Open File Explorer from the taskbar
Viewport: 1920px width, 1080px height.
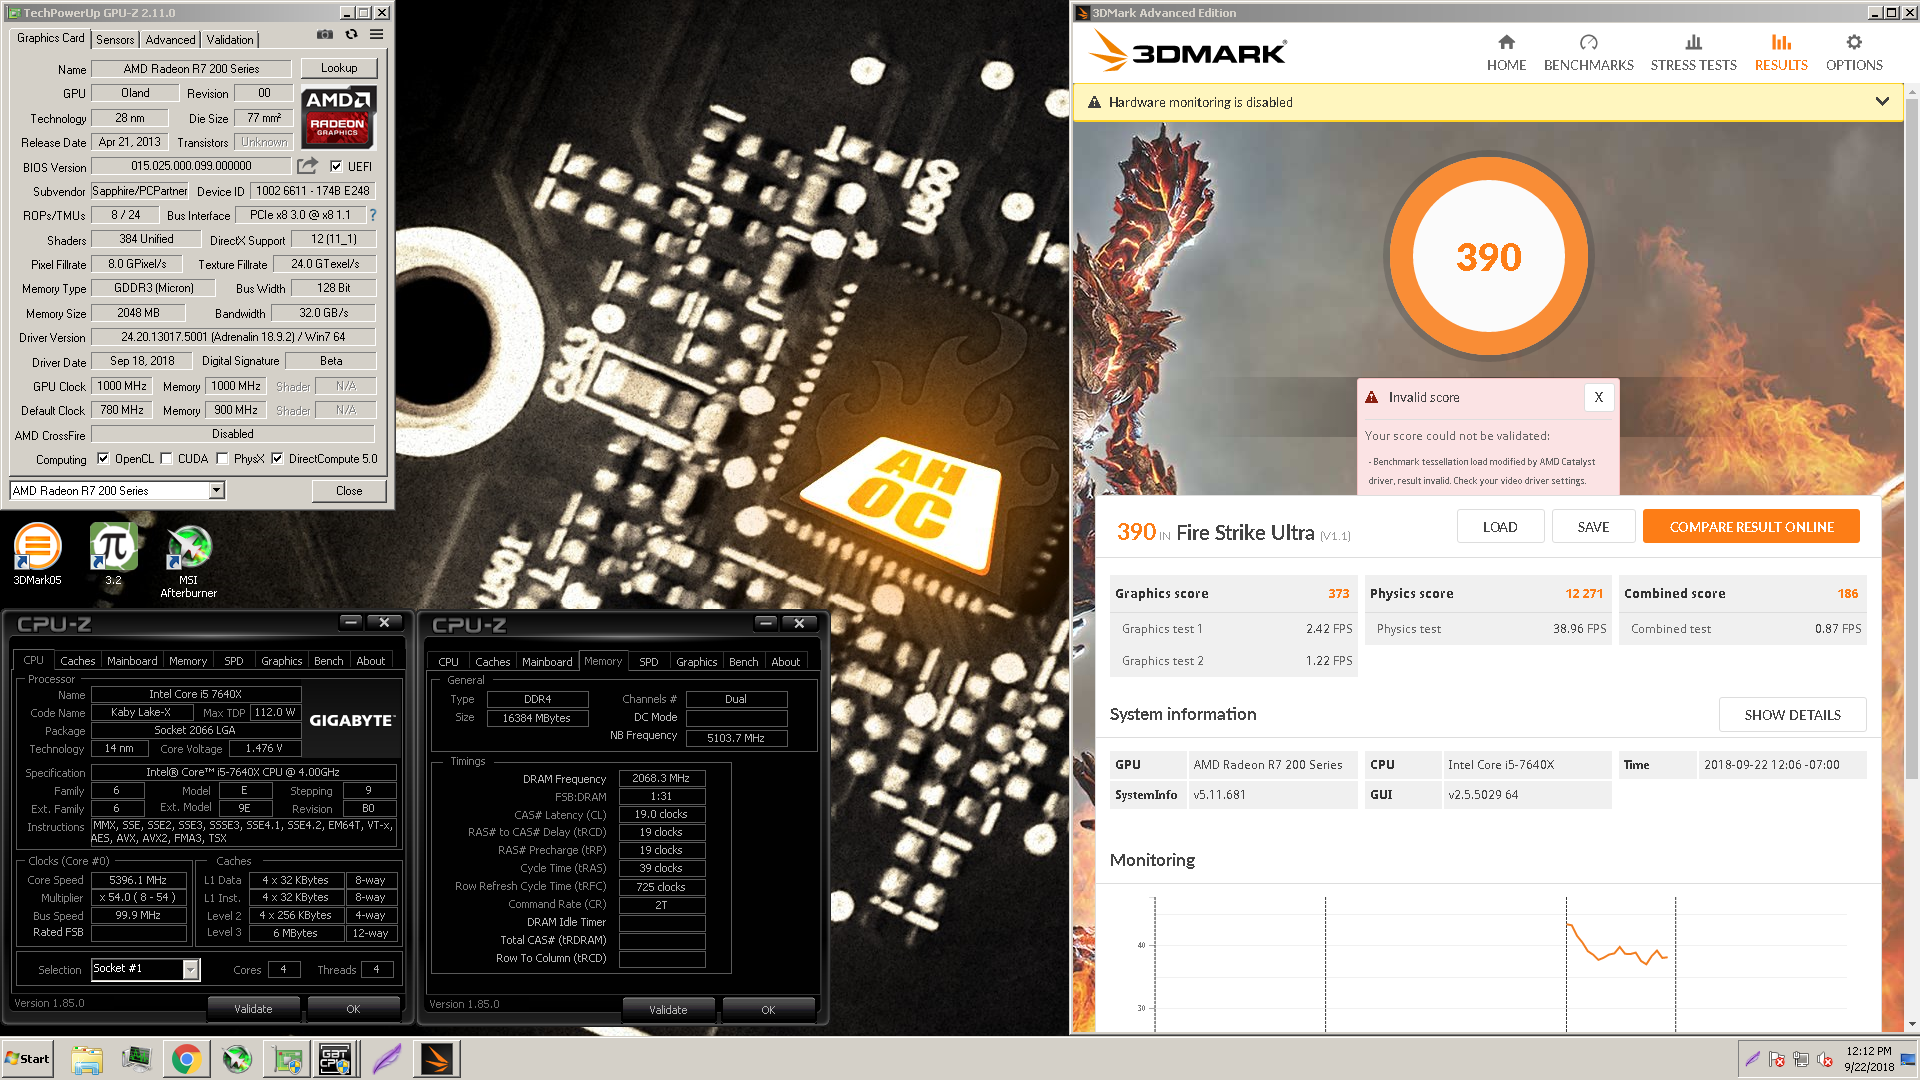click(x=87, y=1059)
